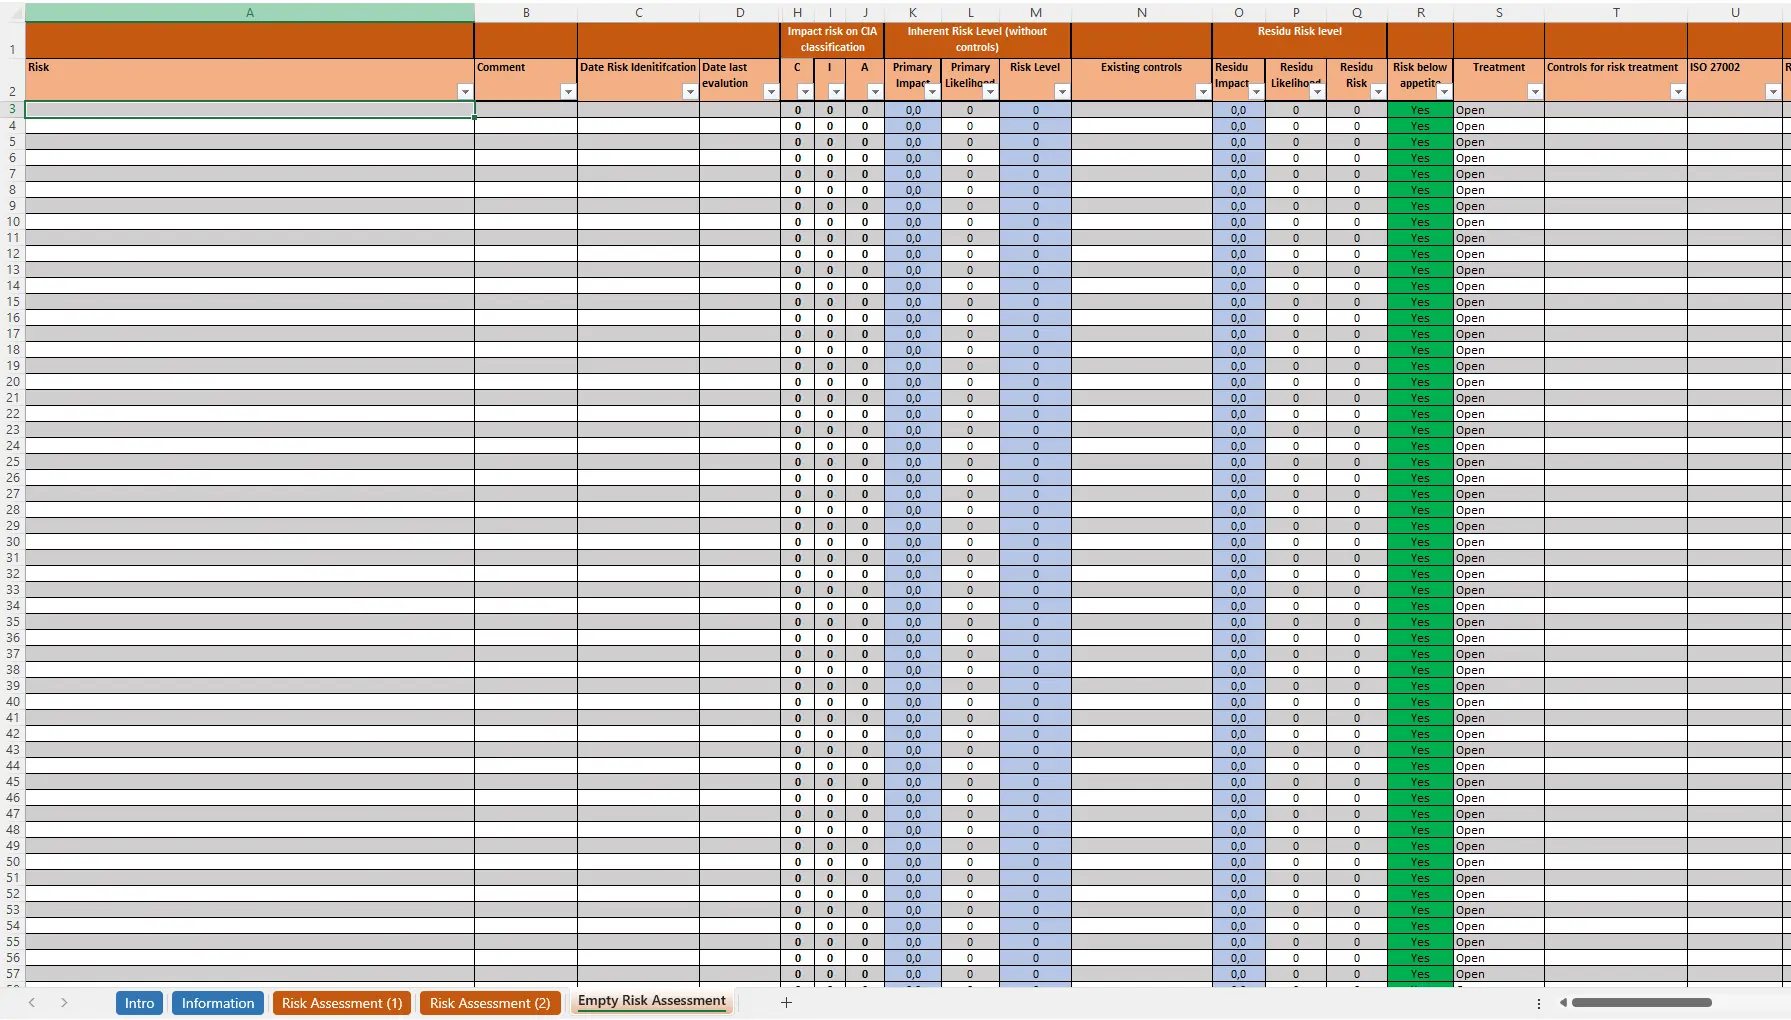Select row number 10 header
Viewport: 1791px width, 1020px height.
click(11, 222)
